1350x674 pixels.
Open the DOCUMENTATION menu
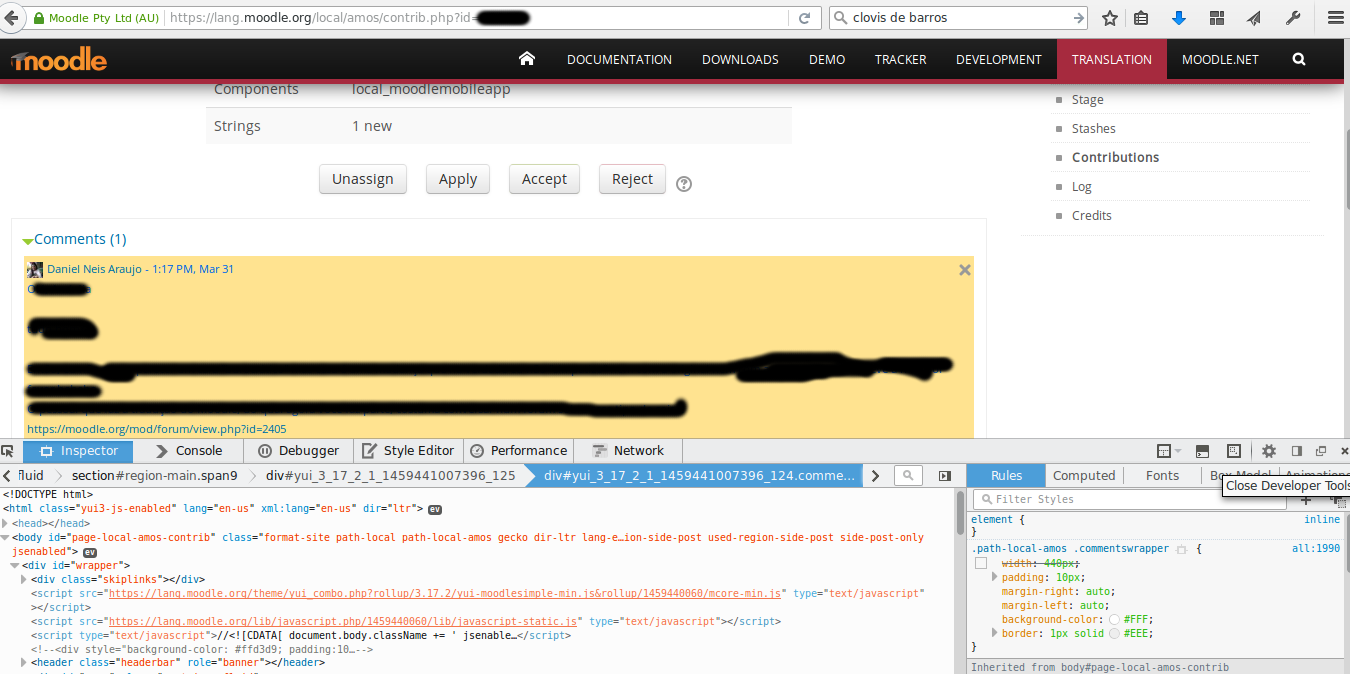click(x=619, y=59)
